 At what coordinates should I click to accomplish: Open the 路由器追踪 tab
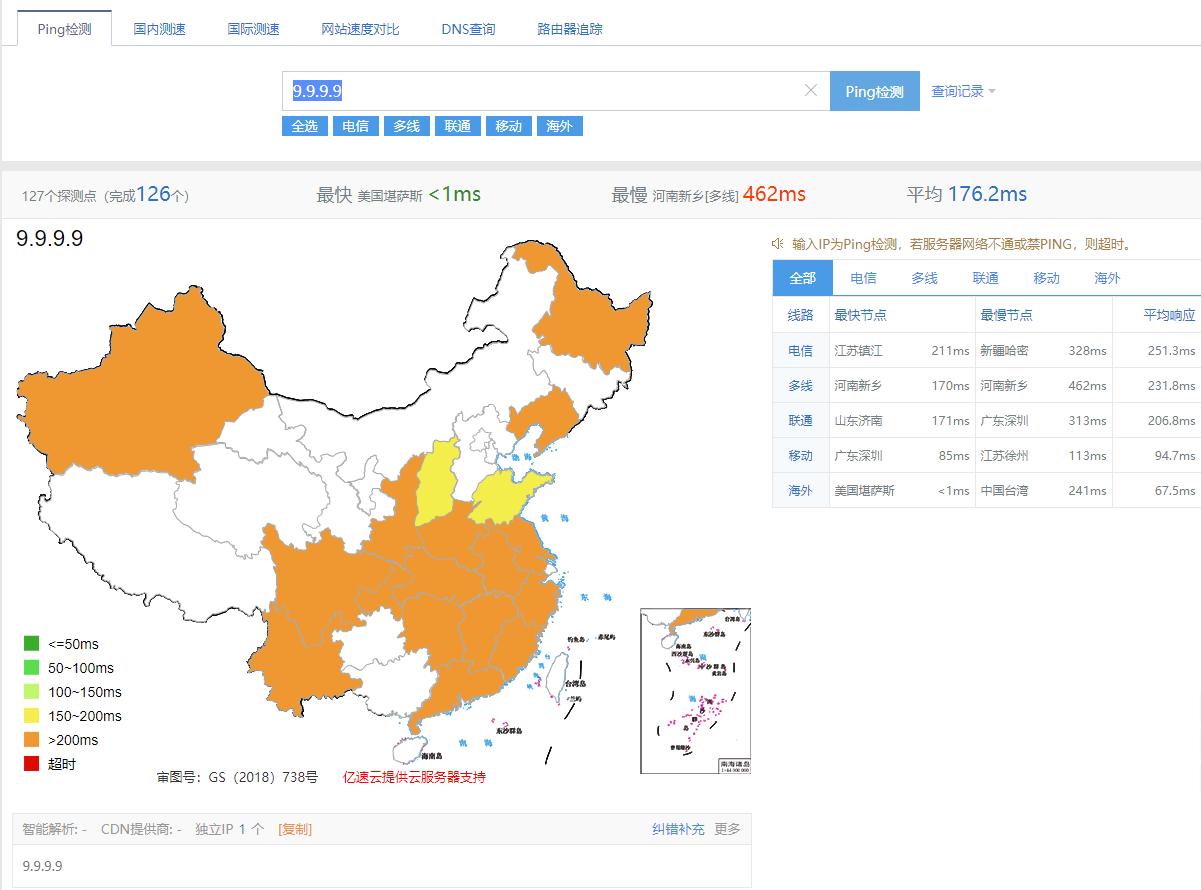click(570, 29)
